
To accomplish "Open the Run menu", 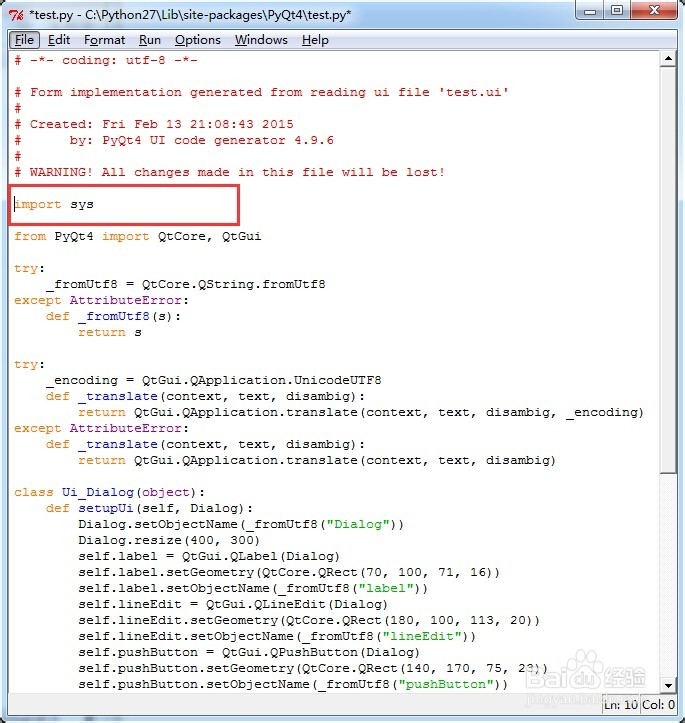I will [150, 40].
